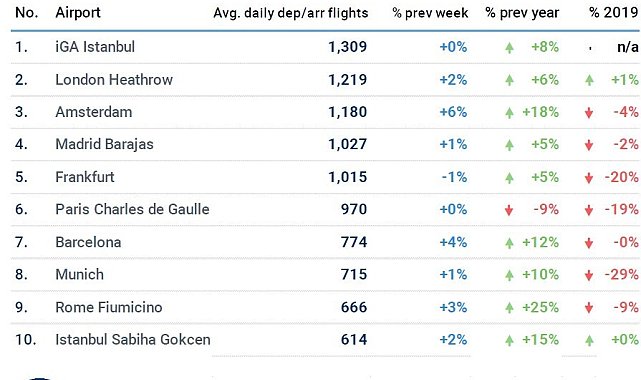Image resolution: width=641 pixels, height=380 pixels.
Task: Click the % prev year column header
Action: [522, 13]
